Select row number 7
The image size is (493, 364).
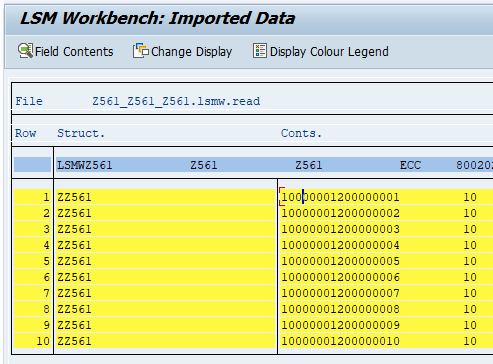coord(46,293)
